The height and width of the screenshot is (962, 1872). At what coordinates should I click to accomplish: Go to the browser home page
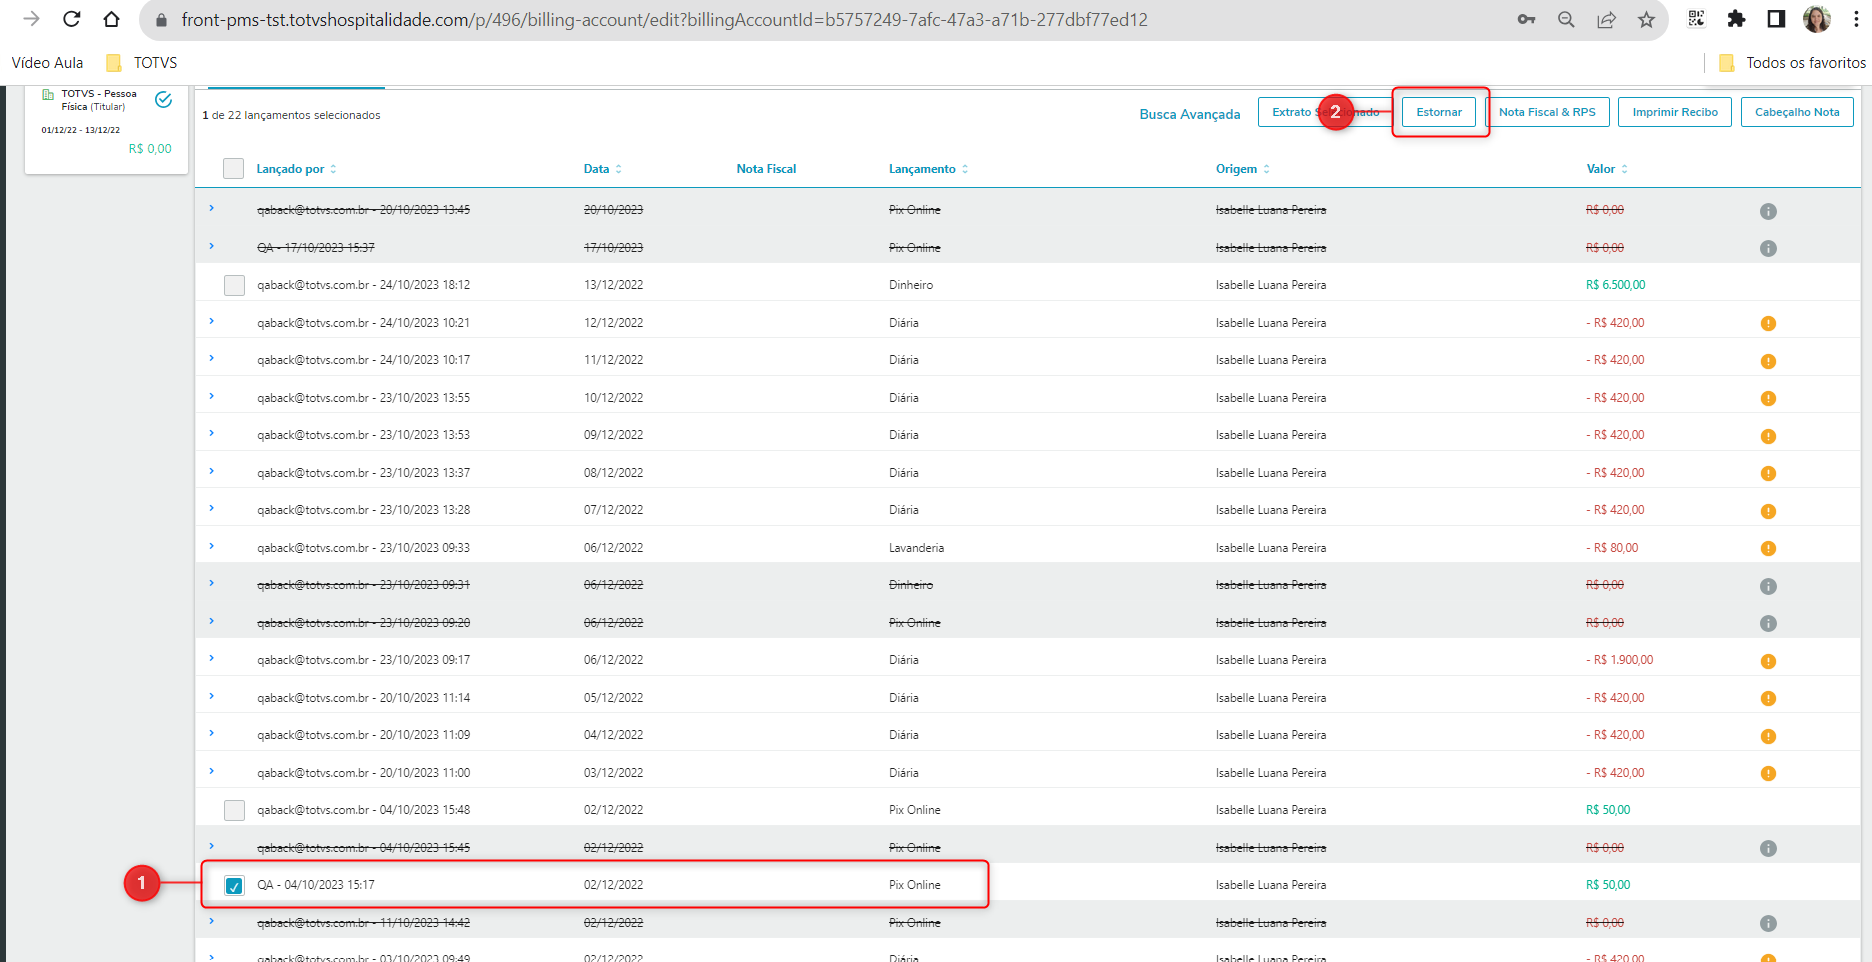(111, 19)
